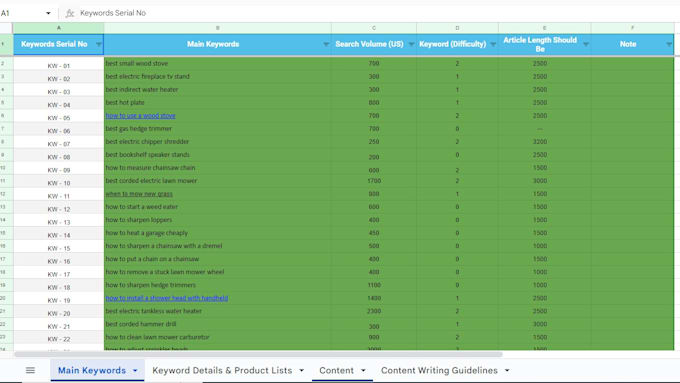680x383 pixels.
Task: Select cell 'how to remove a stuck lawn mower wheel'
Action: (x=218, y=272)
